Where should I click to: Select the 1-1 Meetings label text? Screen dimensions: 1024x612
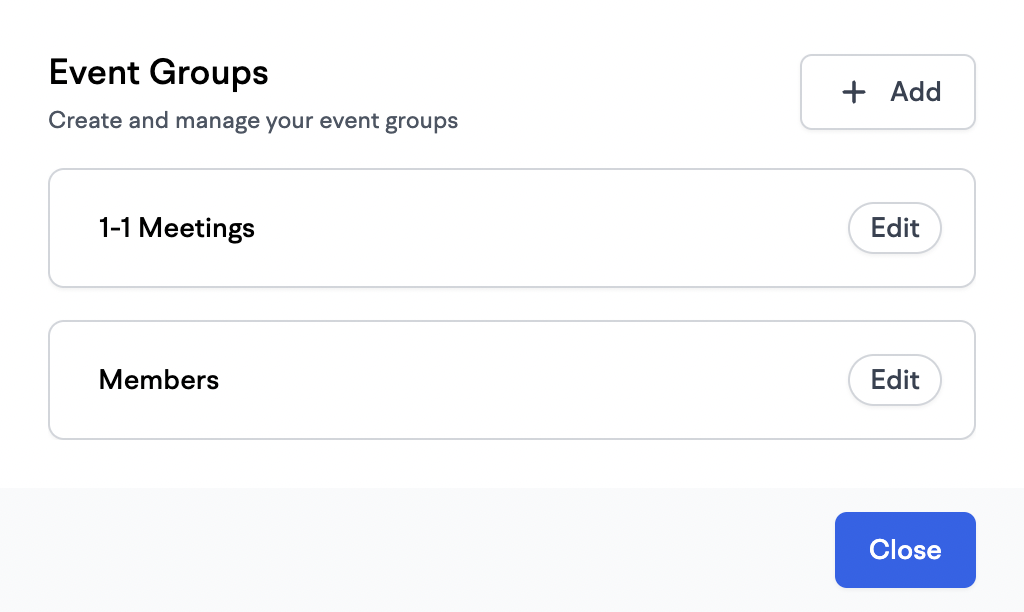point(177,229)
